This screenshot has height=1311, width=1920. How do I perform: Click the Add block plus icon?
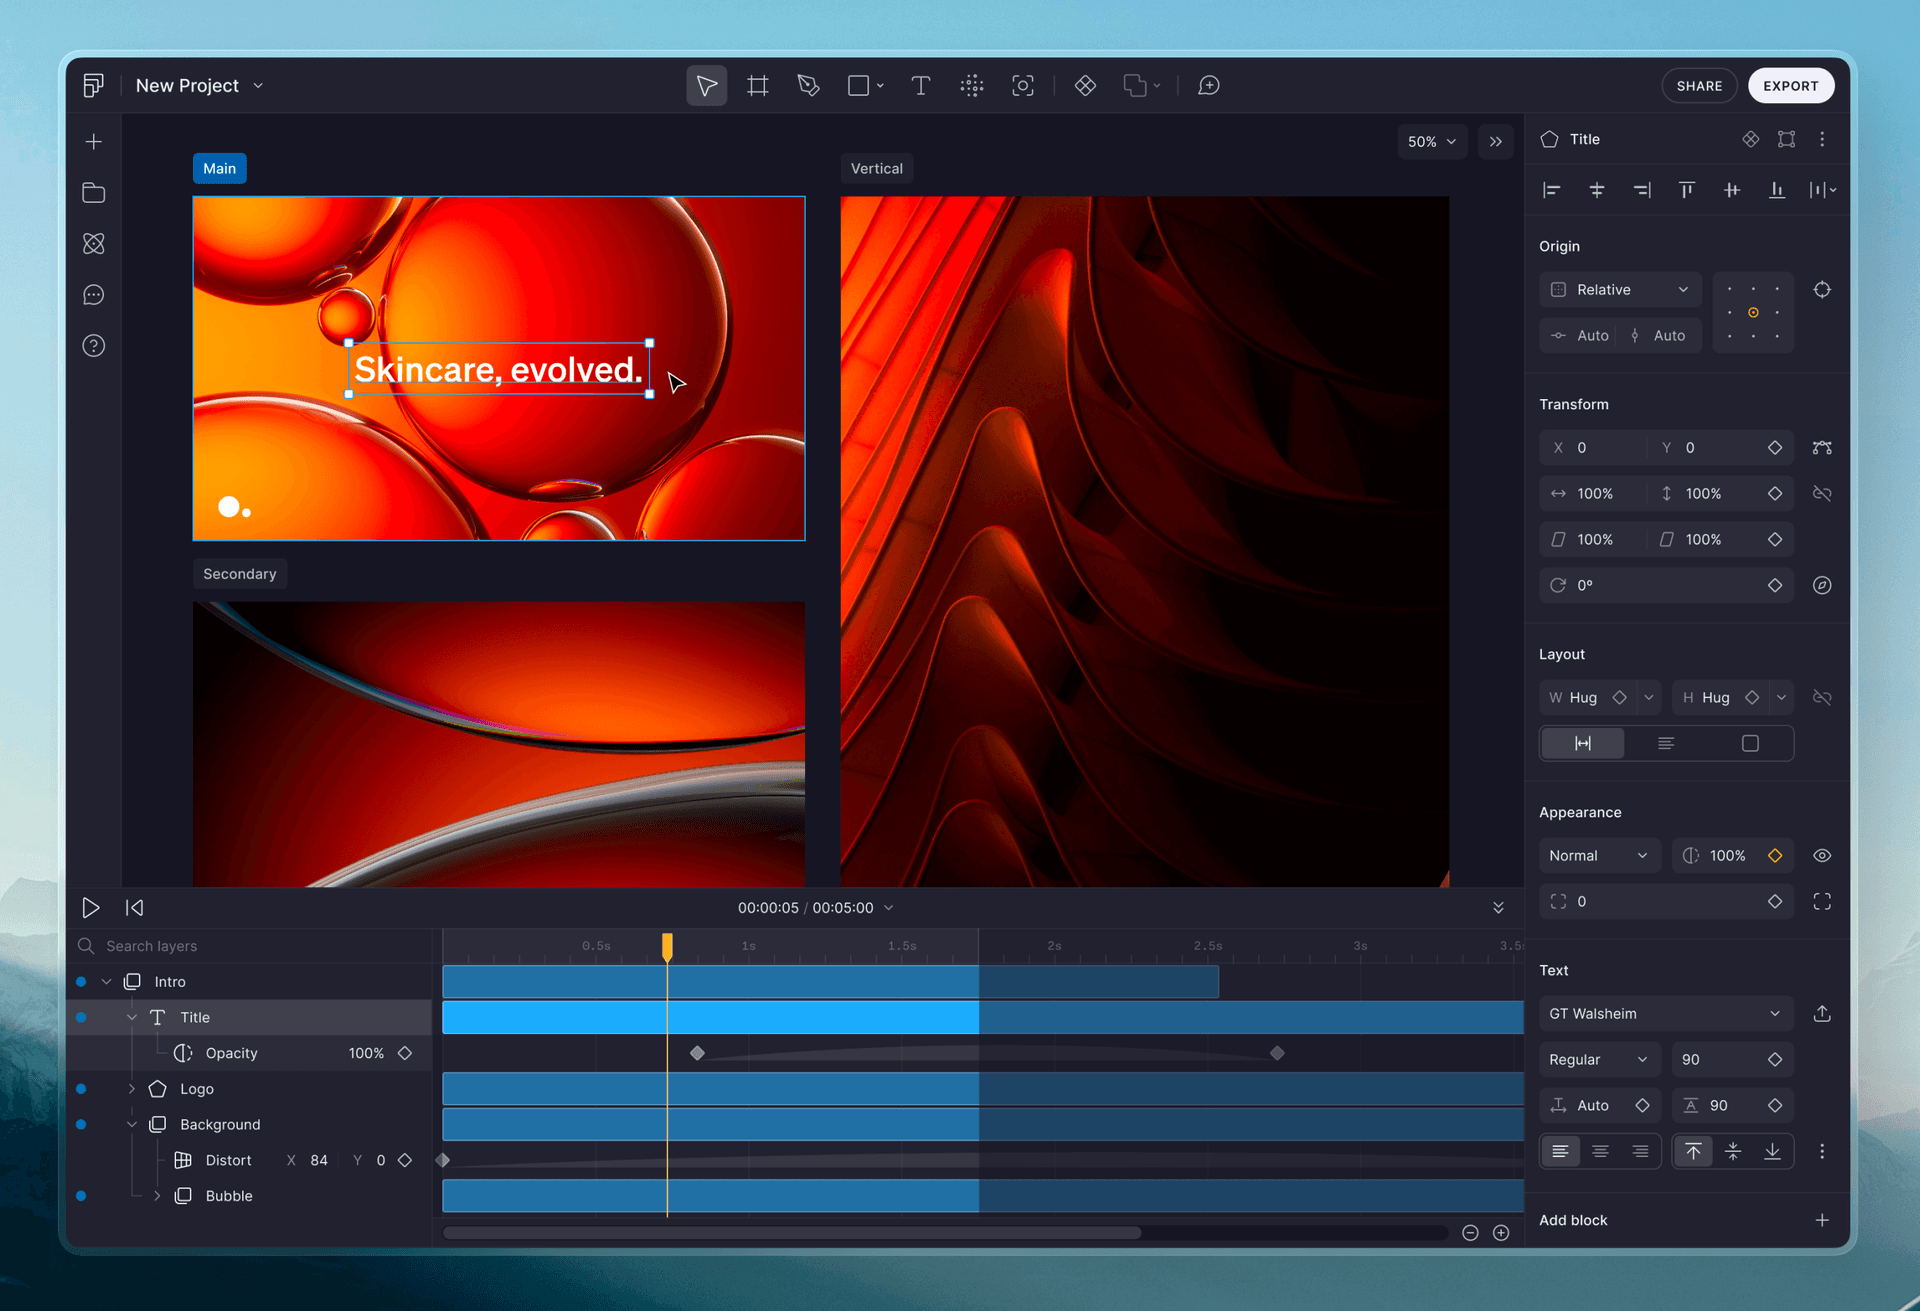click(1822, 1220)
